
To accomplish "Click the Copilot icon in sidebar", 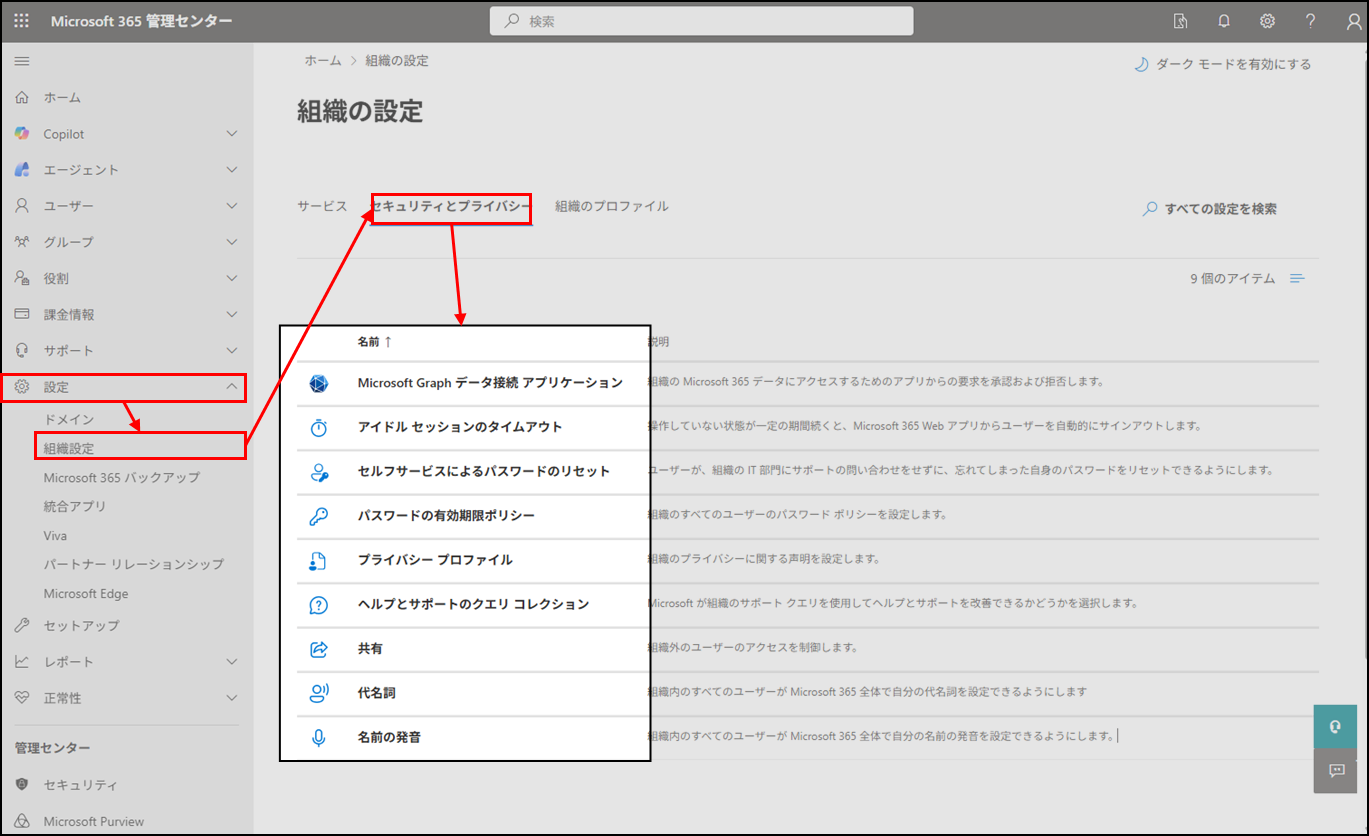I will click(22, 134).
